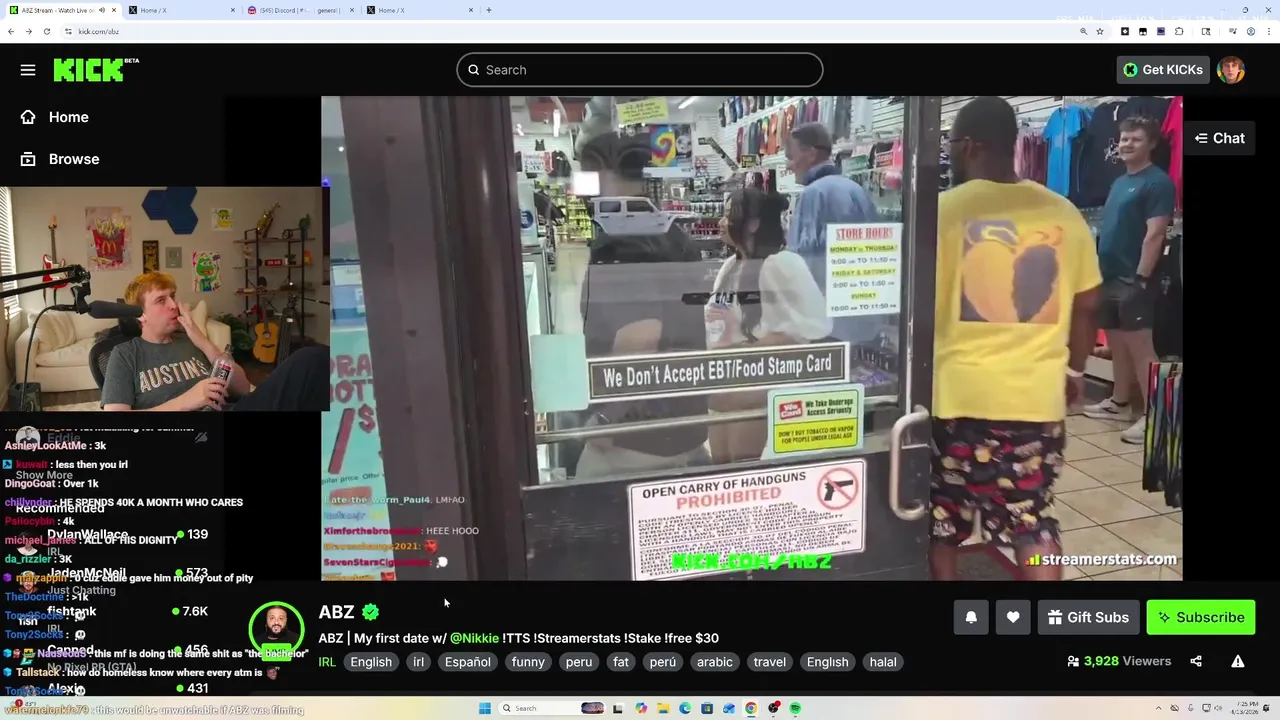Expand the Chat panel
Viewport: 1280px width, 720px height.
(x=1220, y=138)
